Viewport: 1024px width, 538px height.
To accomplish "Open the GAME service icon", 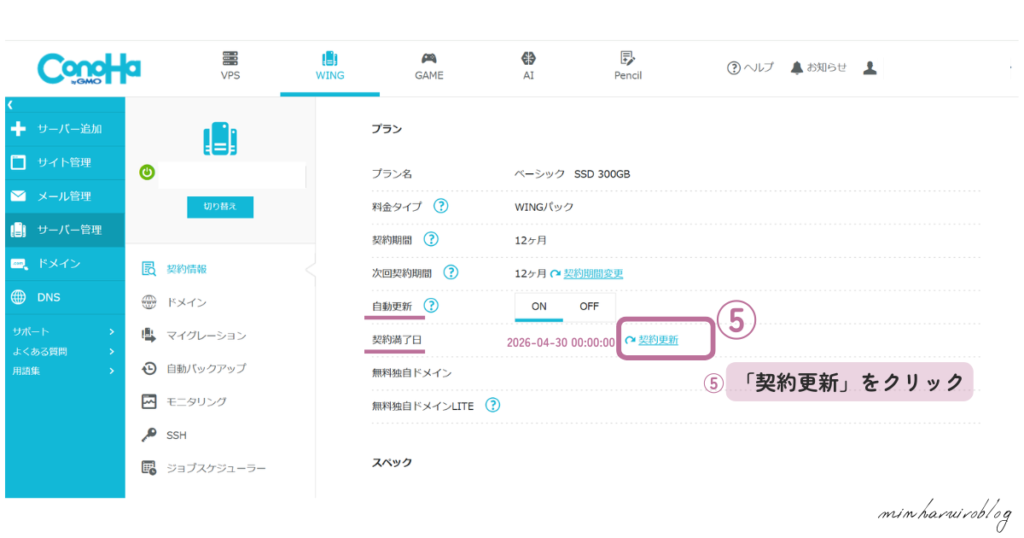I will click(x=429, y=60).
